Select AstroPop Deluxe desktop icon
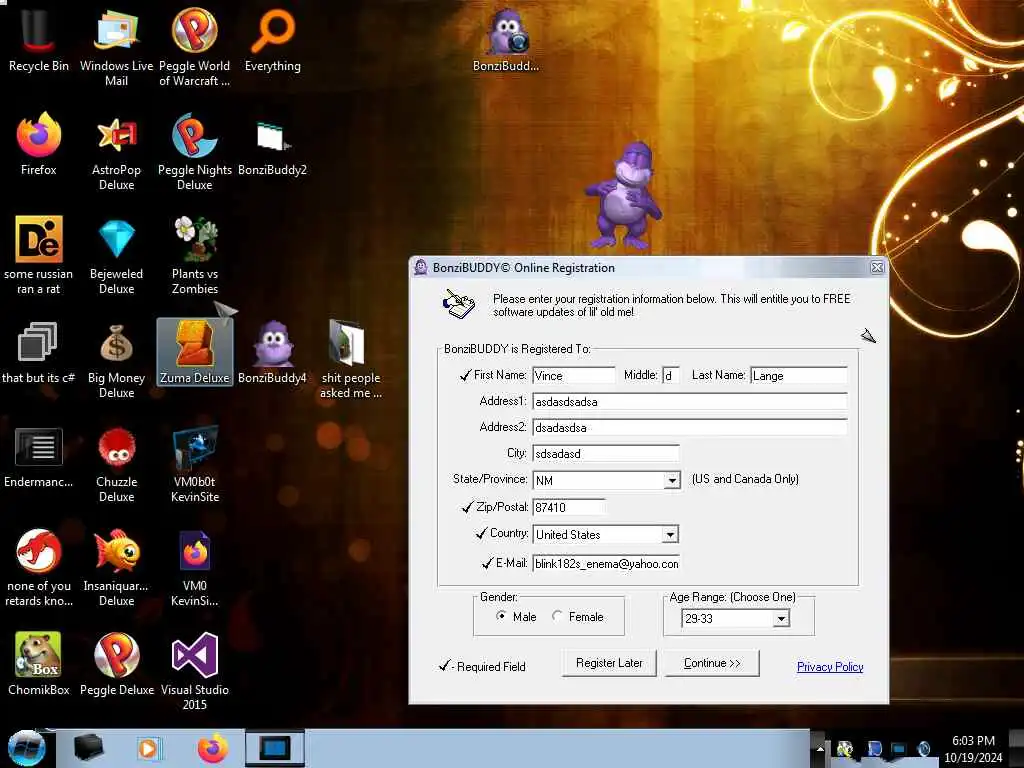 click(x=116, y=152)
